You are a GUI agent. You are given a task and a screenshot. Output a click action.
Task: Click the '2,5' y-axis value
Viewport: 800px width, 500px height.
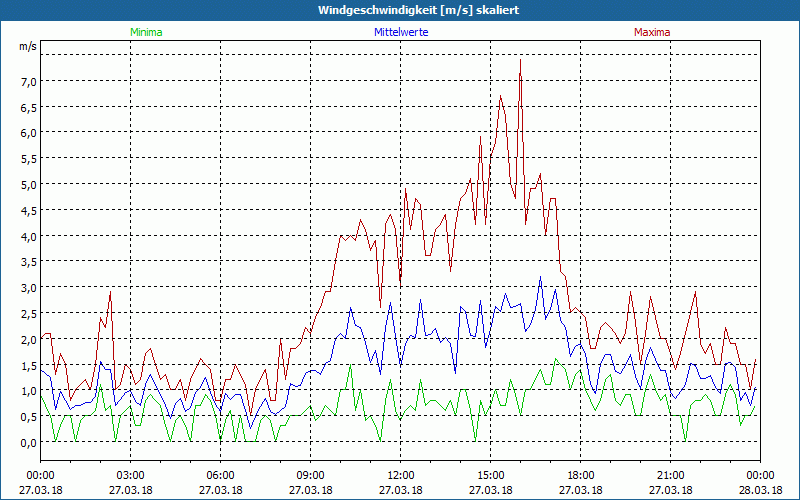click(x=28, y=313)
